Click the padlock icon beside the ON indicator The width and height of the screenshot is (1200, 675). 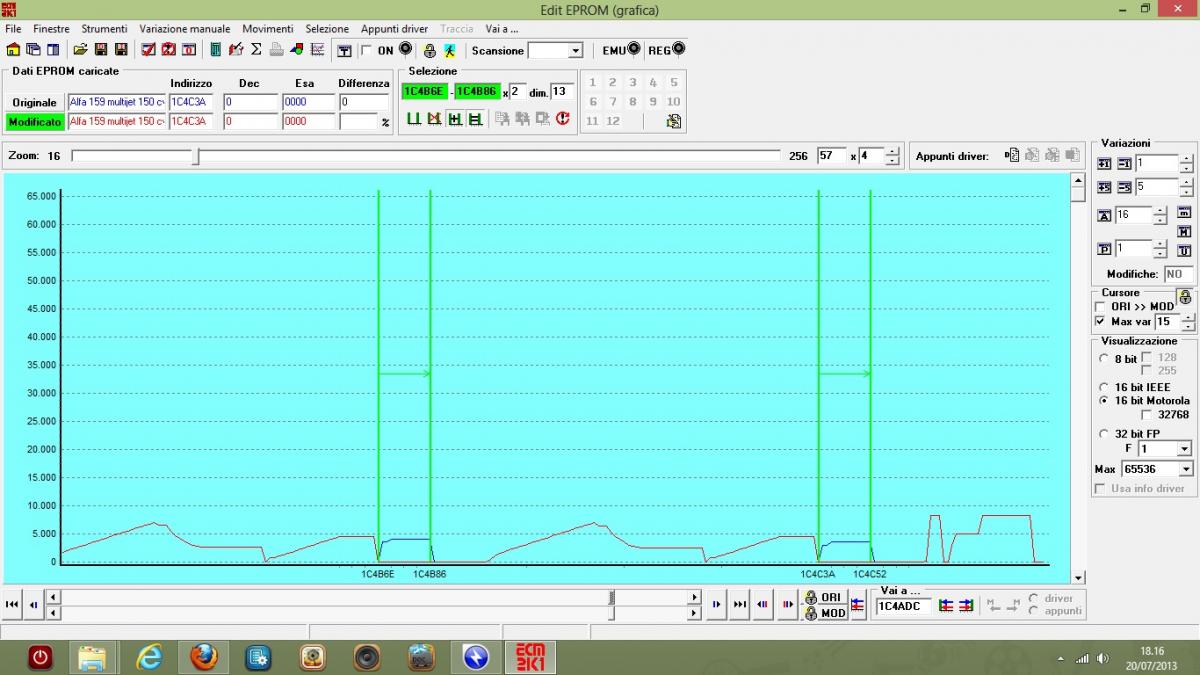(430, 50)
